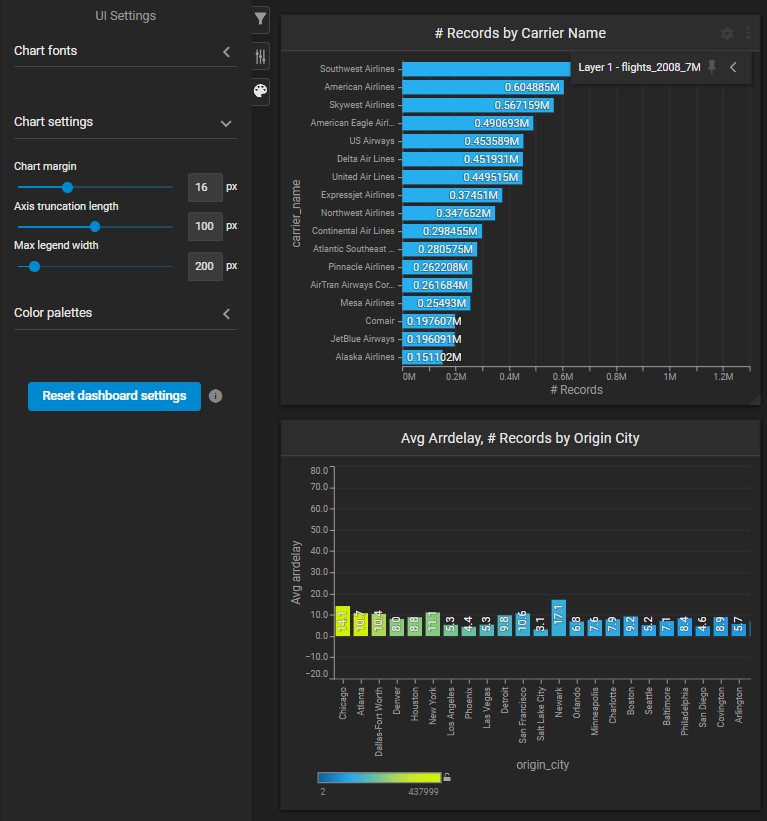767x821 pixels.
Task: Click the Max legend width slider handle
Action: click(x=34, y=267)
